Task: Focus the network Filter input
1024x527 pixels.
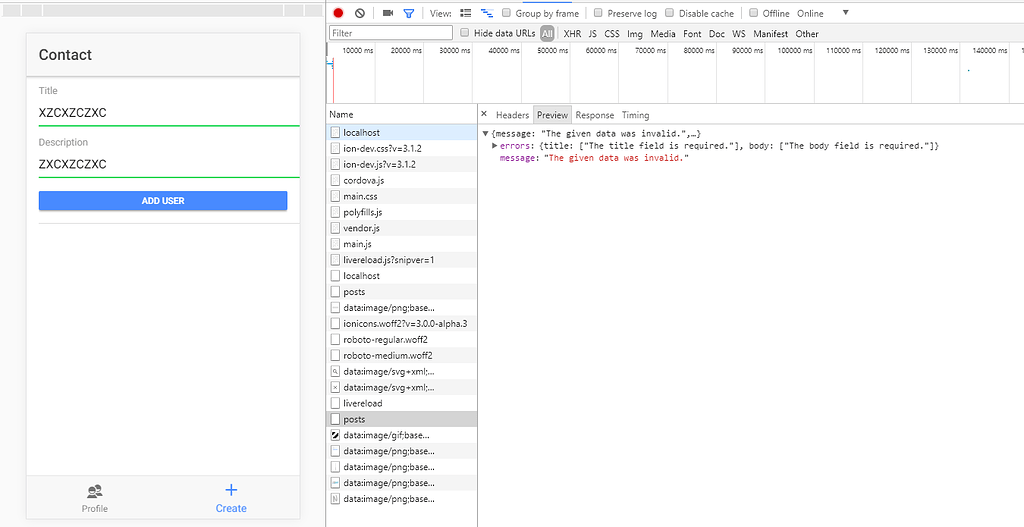Action: click(x=391, y=33)
